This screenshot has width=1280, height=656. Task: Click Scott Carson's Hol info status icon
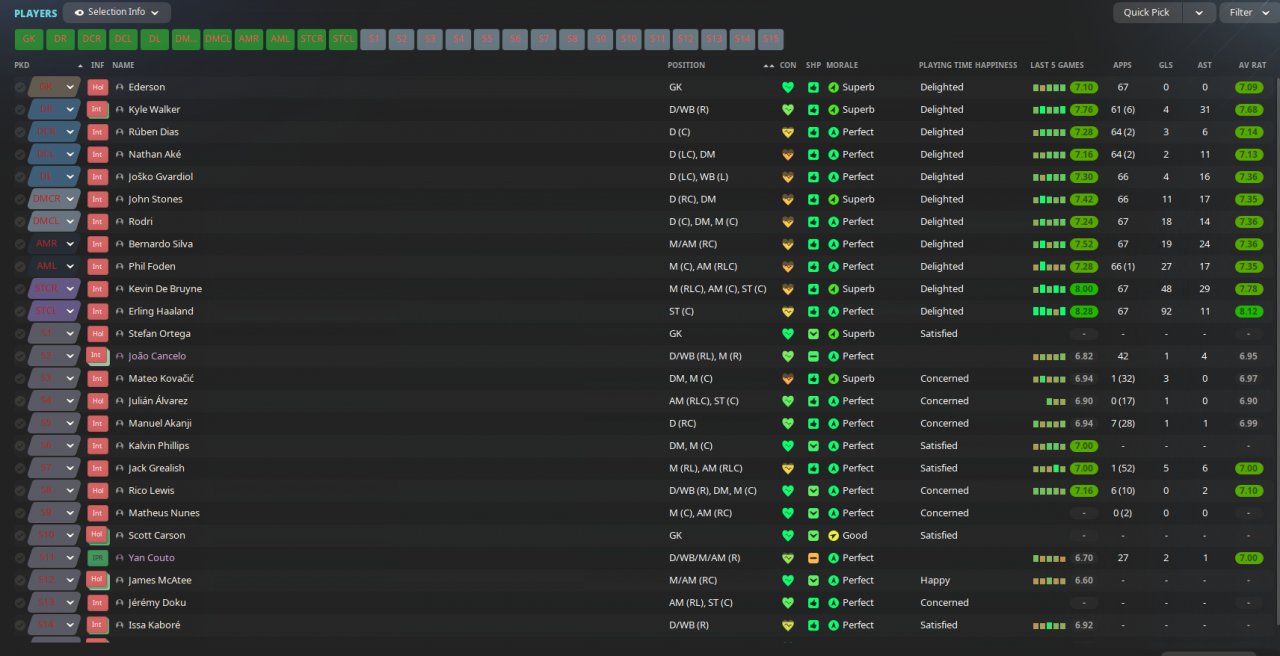point(98,535)
